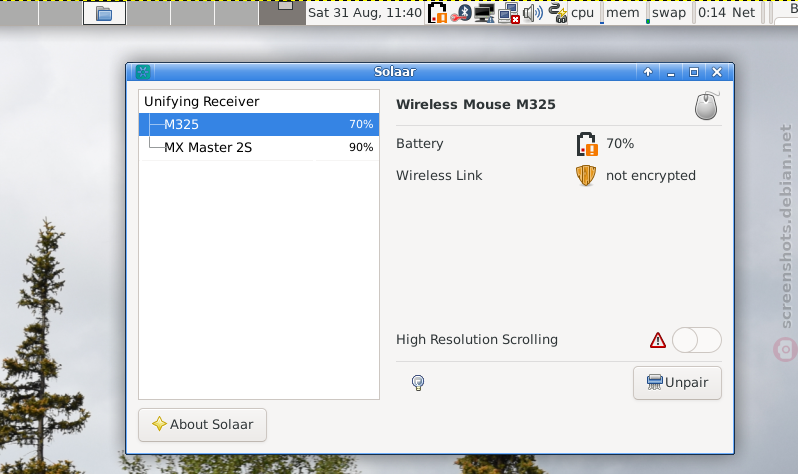Click the 70% battery value in the M325 row

361,124
